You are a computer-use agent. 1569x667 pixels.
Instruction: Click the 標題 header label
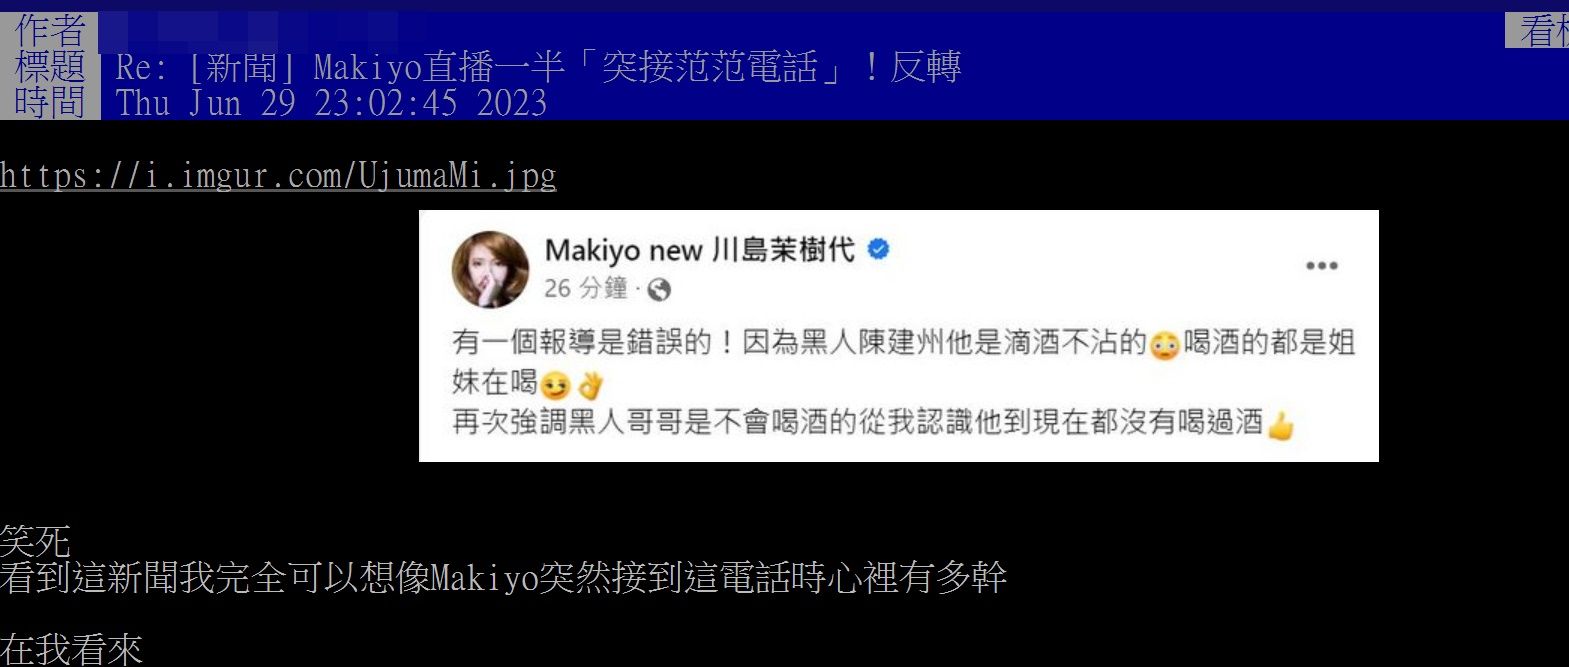click(50, 66)
